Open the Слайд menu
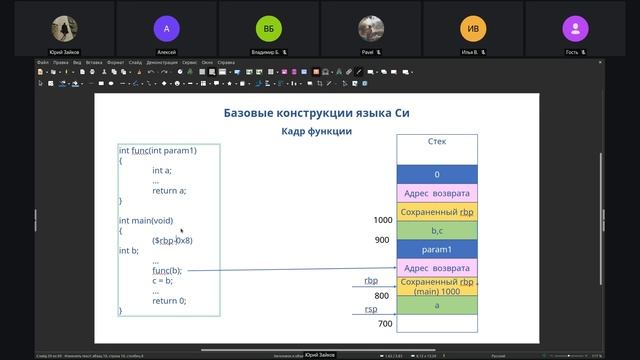The width and height of the screenshot is (640, 360). (x=135, y=62)
